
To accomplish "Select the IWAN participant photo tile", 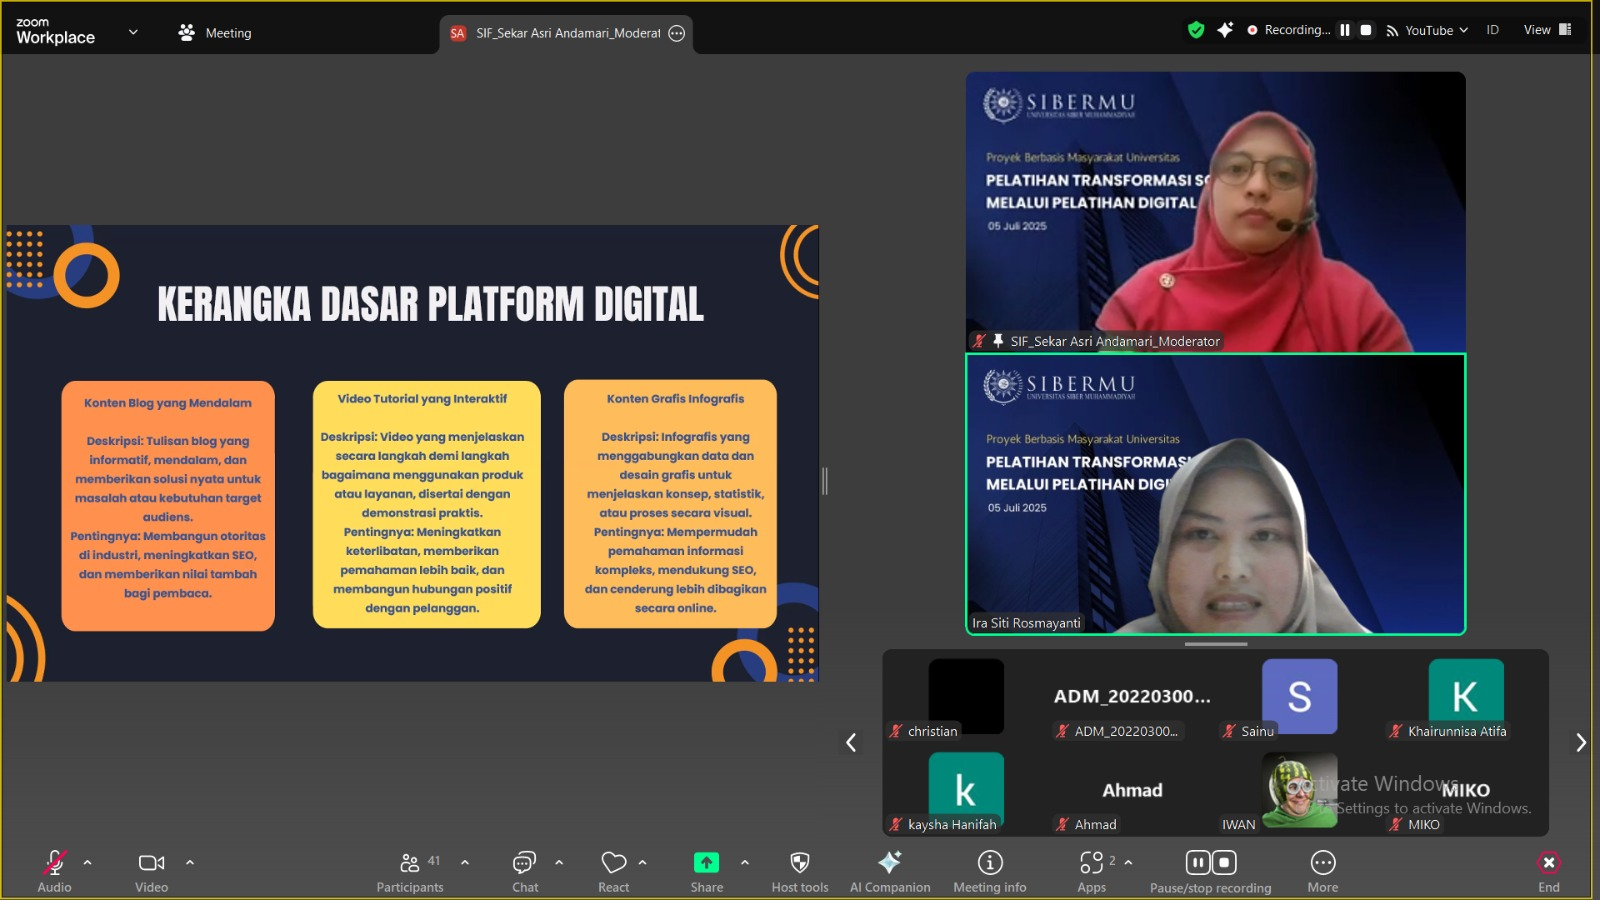I will 1299,790.
